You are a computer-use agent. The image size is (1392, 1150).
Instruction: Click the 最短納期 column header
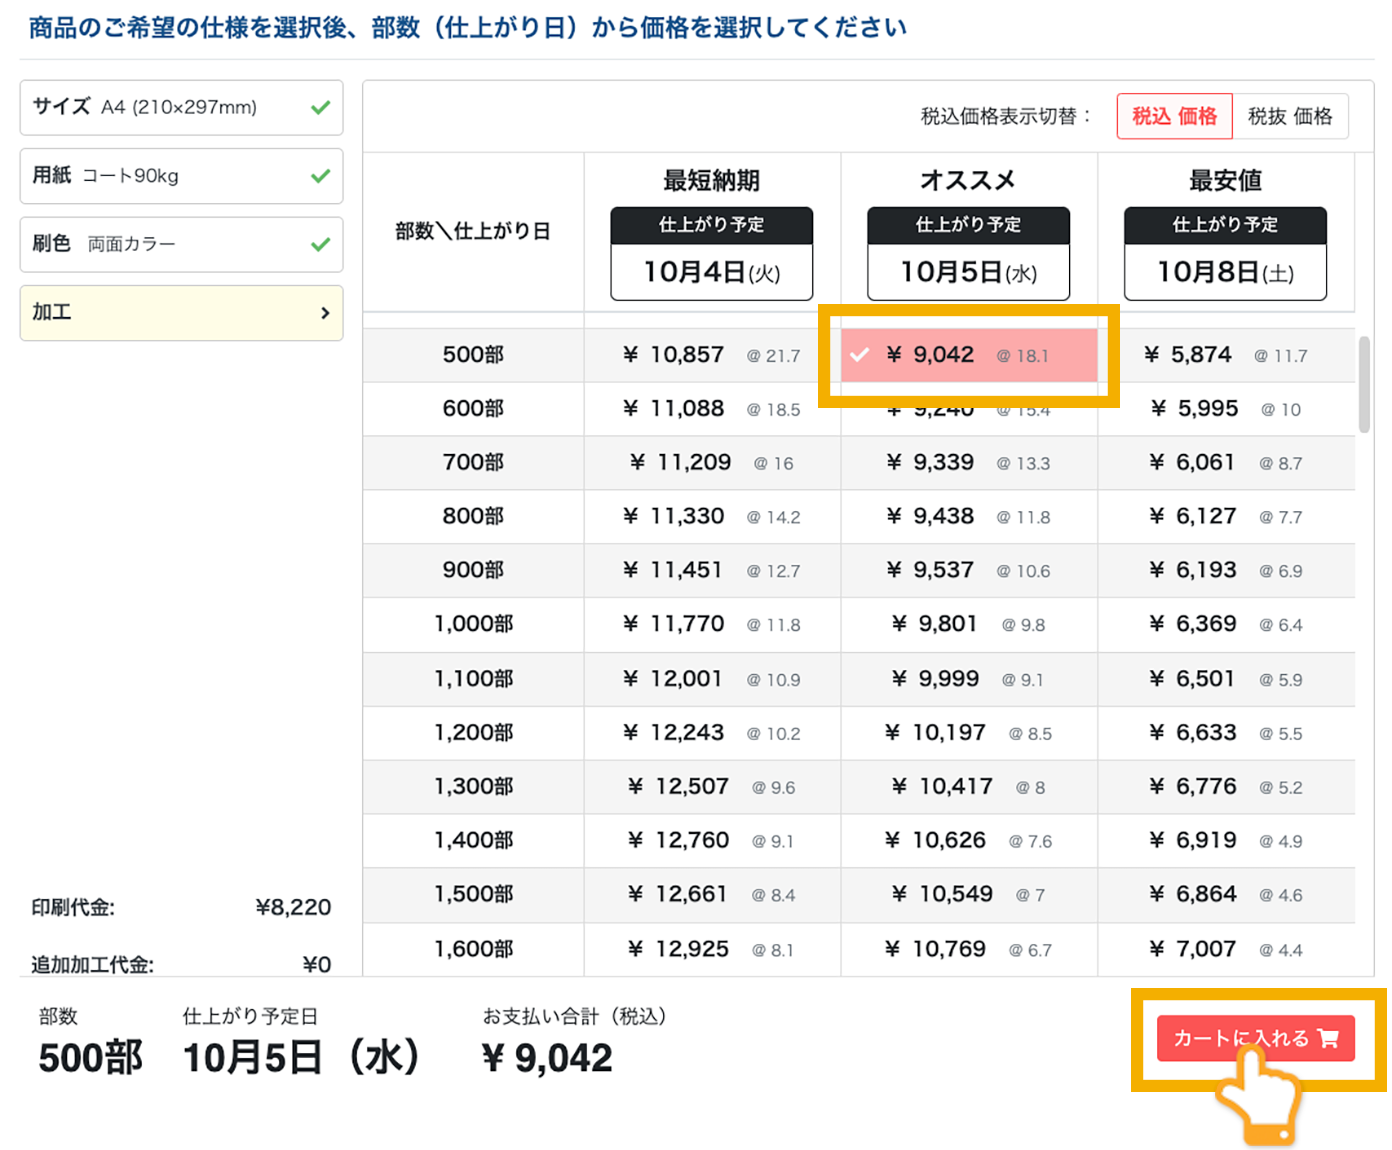710,180
